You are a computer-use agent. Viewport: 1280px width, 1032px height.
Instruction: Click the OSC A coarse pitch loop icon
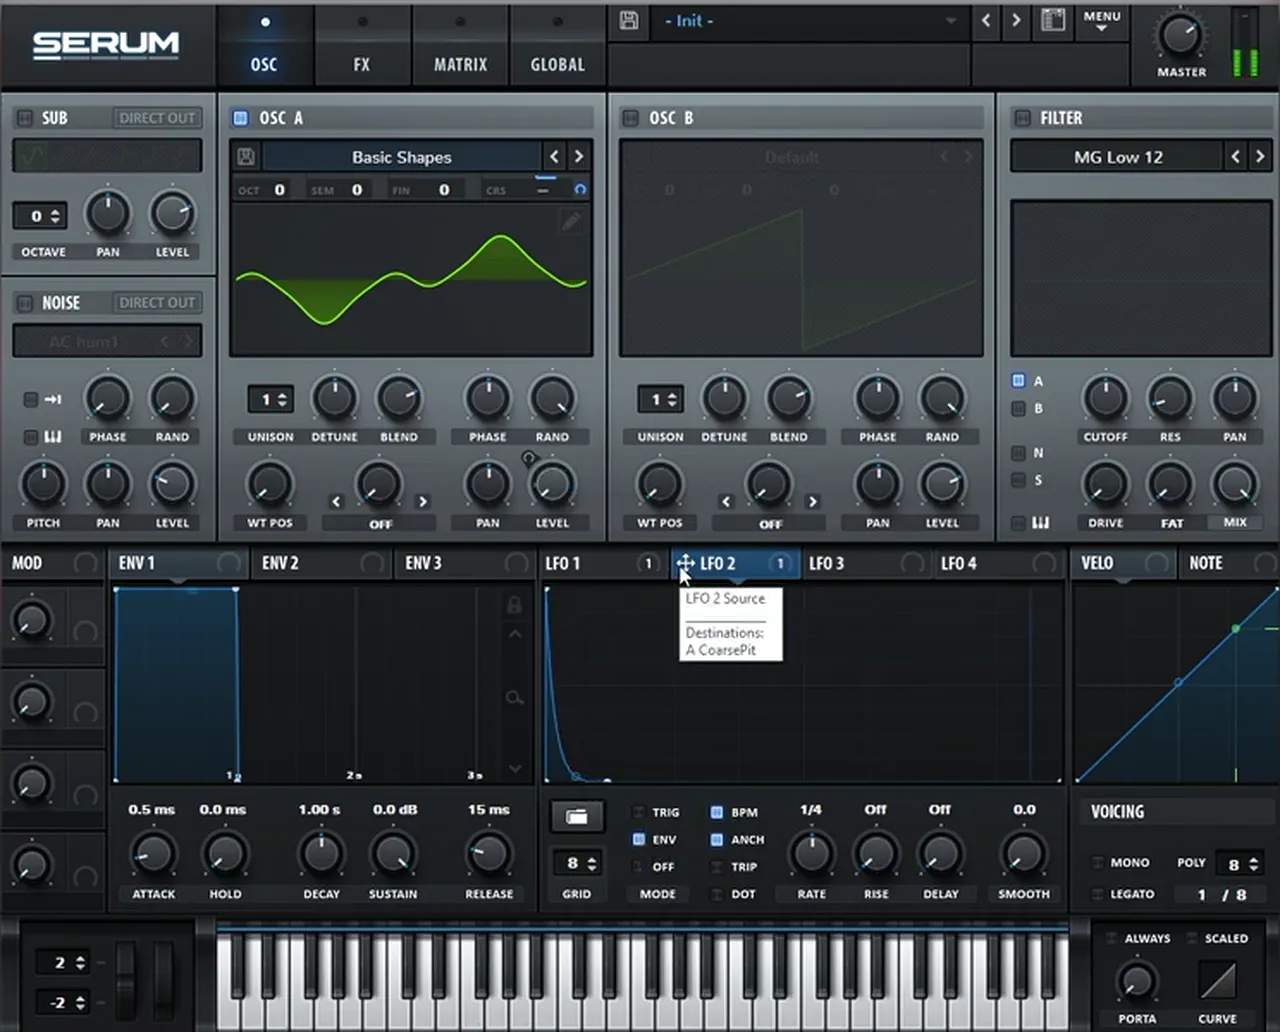coord(580,189)
